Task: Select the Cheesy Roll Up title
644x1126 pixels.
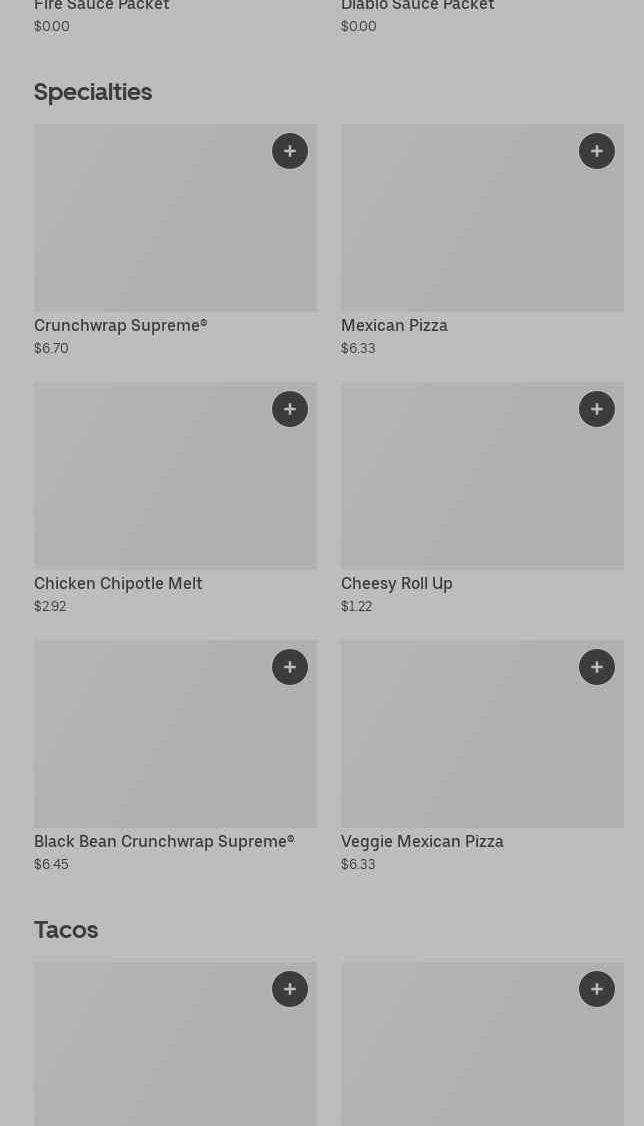Action: click(397, 584)
